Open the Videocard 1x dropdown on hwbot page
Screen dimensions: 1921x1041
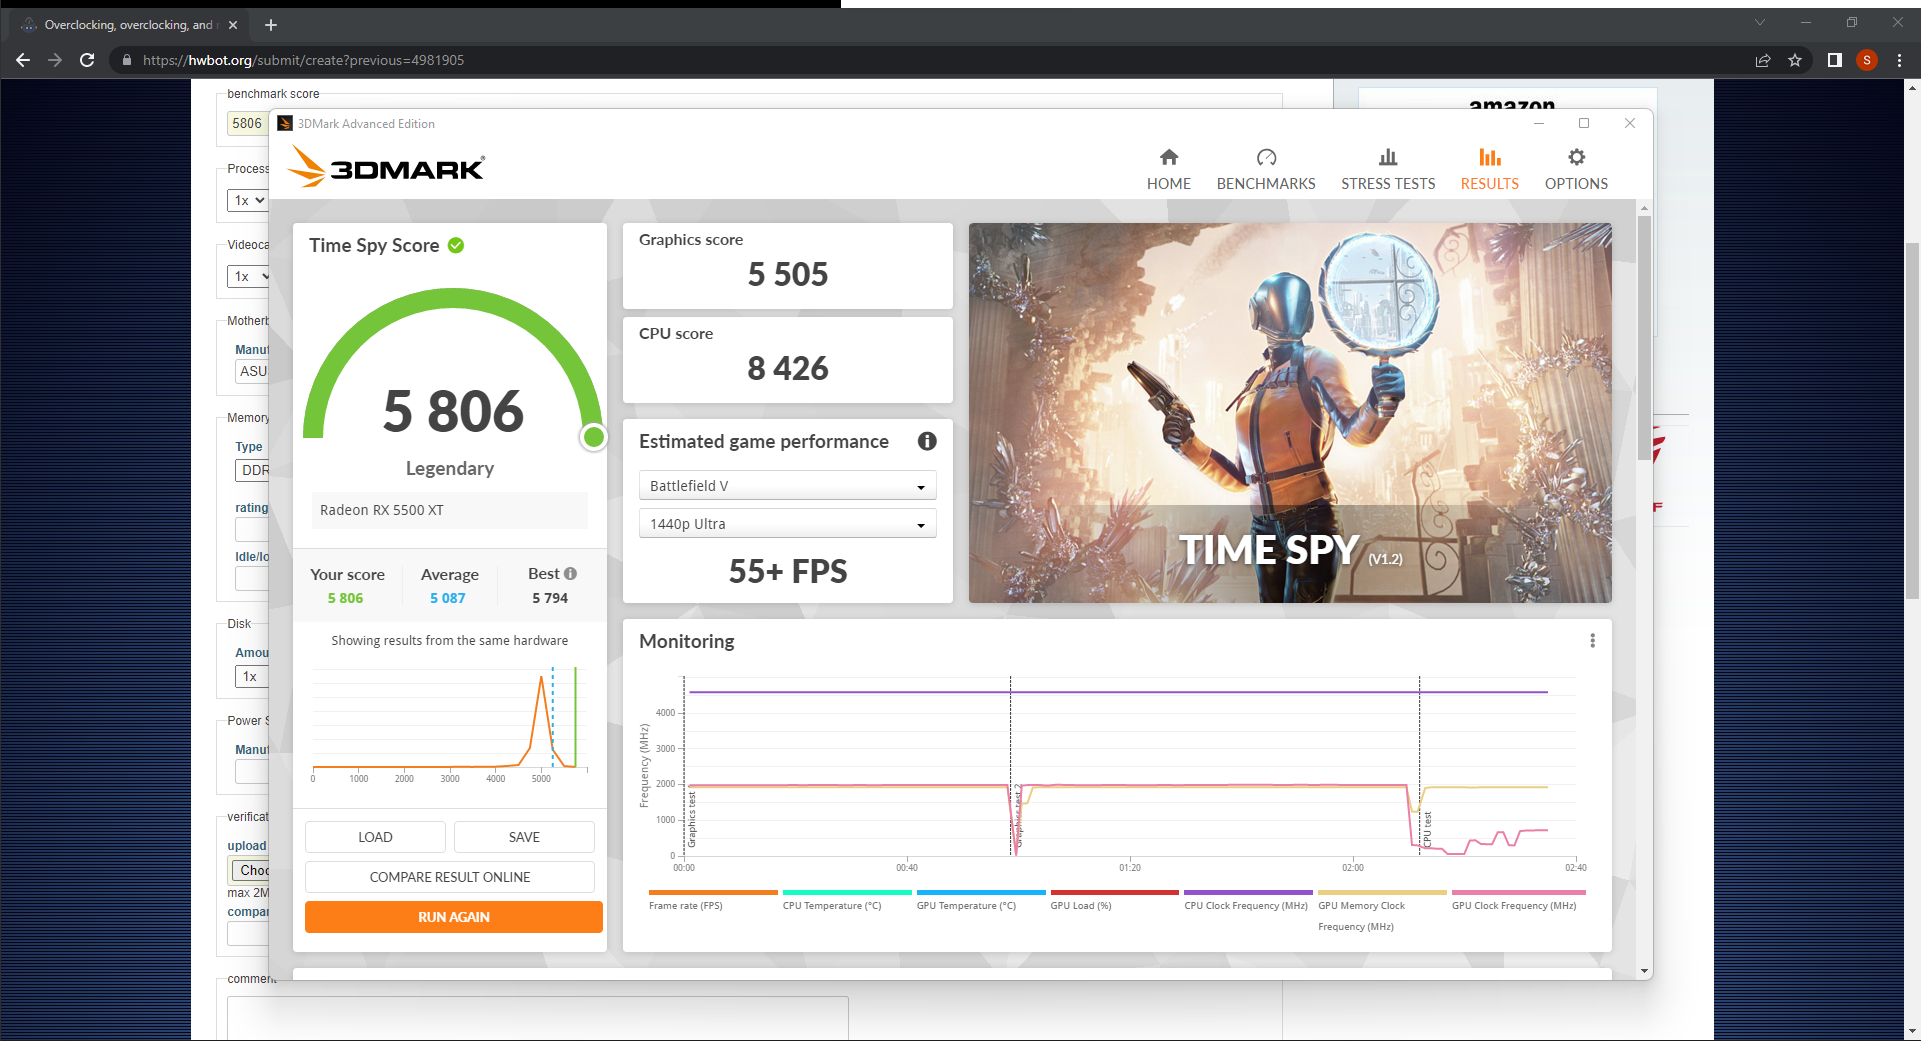click(x=248, y=276)
